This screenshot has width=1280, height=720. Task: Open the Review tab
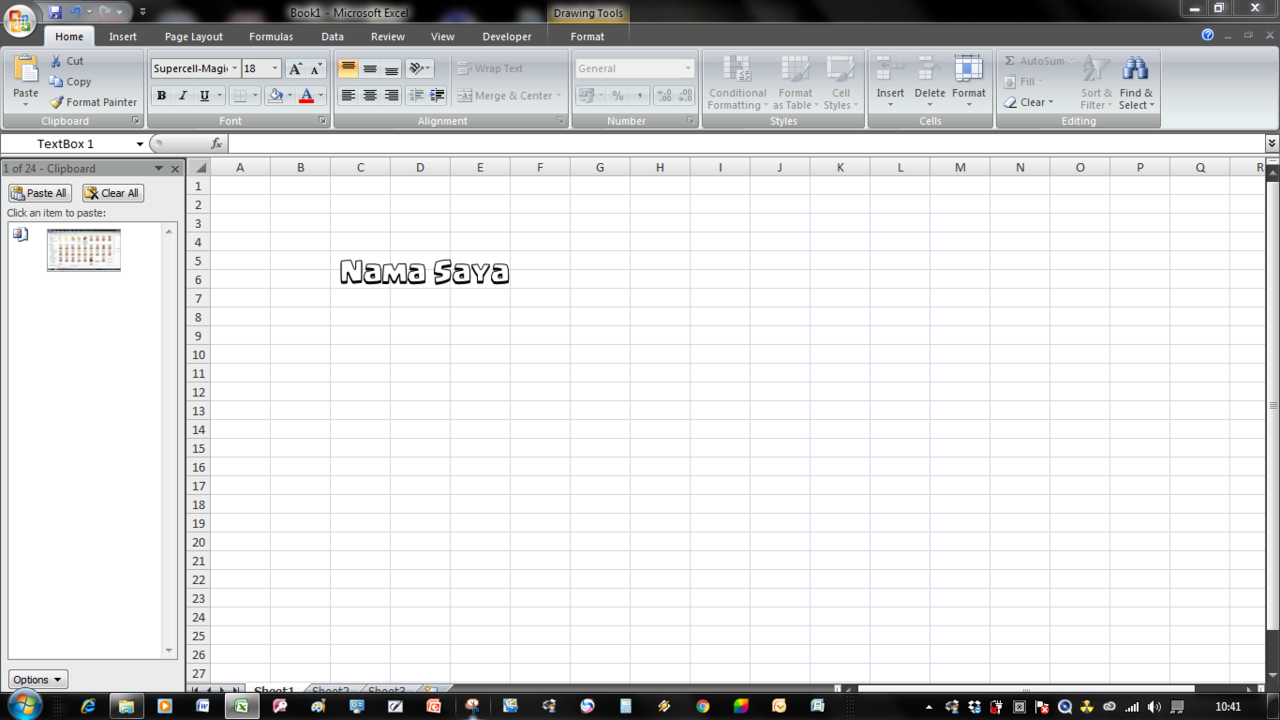point(387,36)
